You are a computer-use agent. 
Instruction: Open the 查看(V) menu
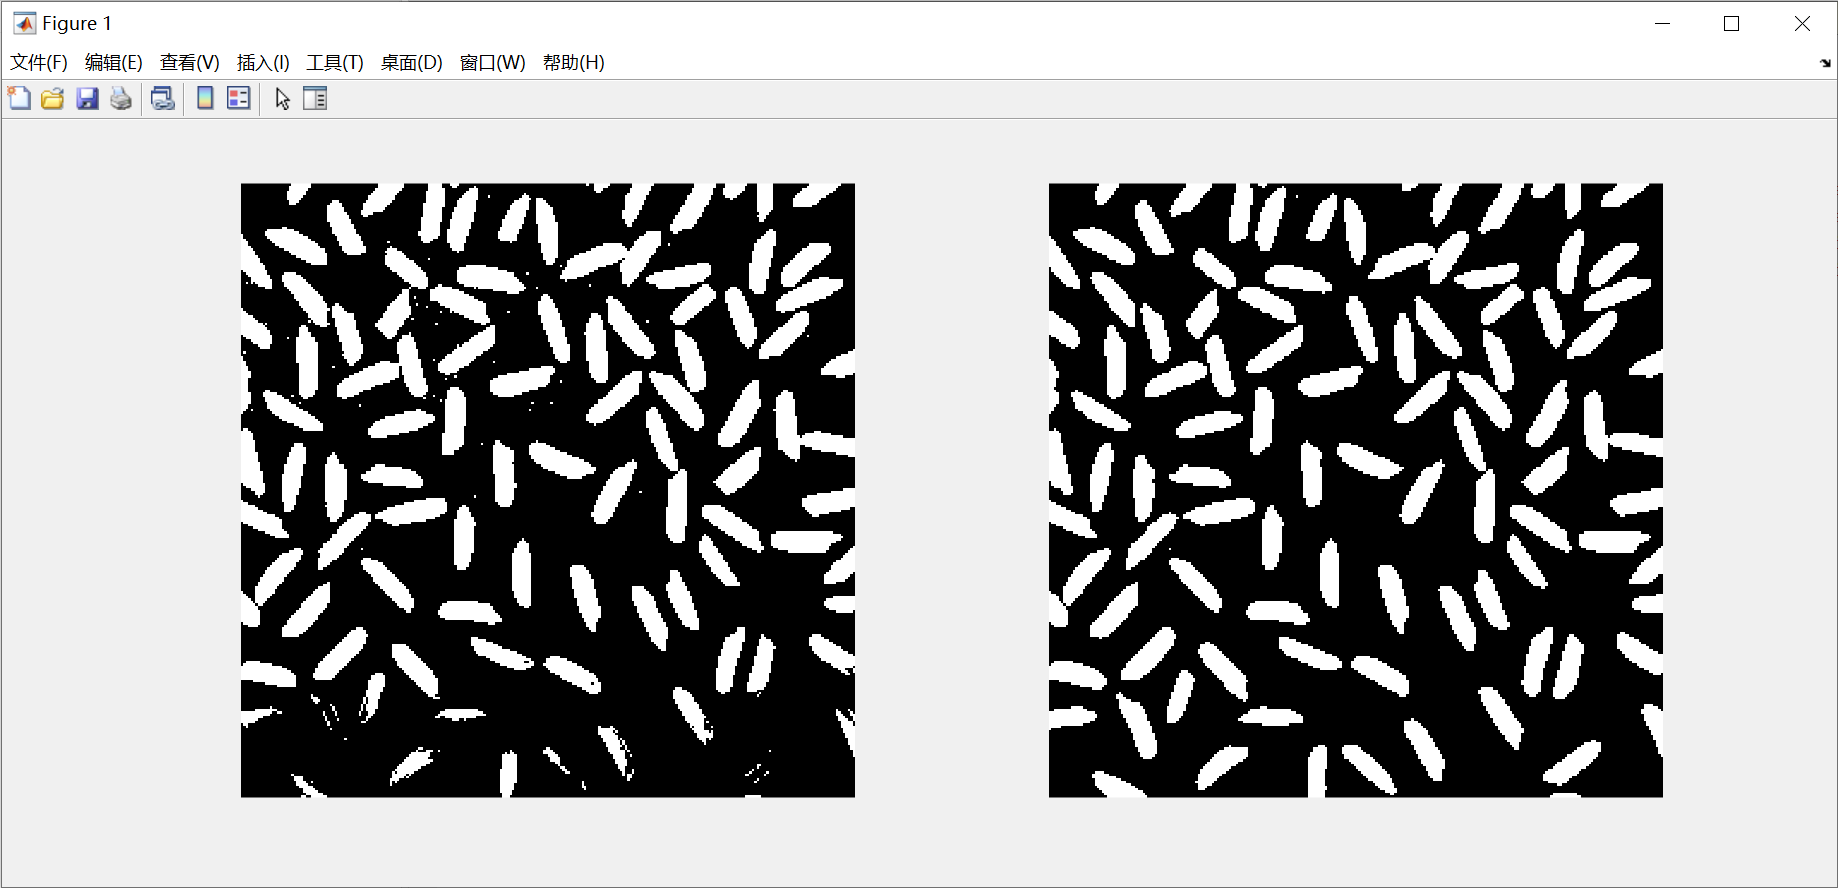tap(190, 63)
